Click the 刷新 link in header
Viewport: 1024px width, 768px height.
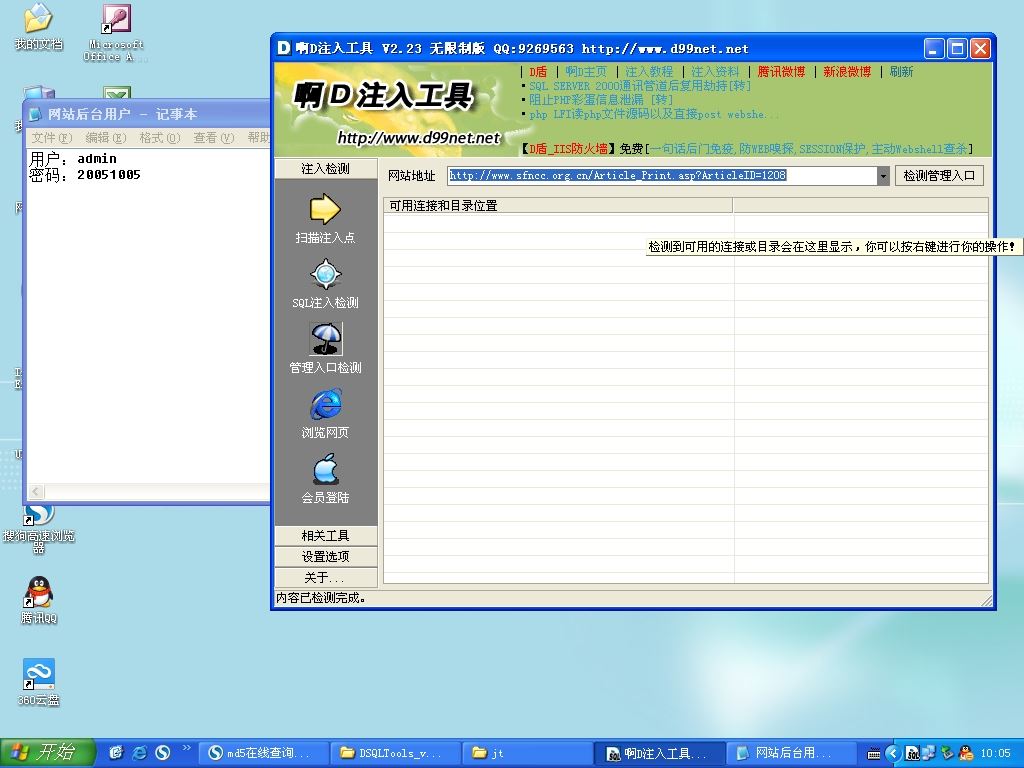[901, 72]
